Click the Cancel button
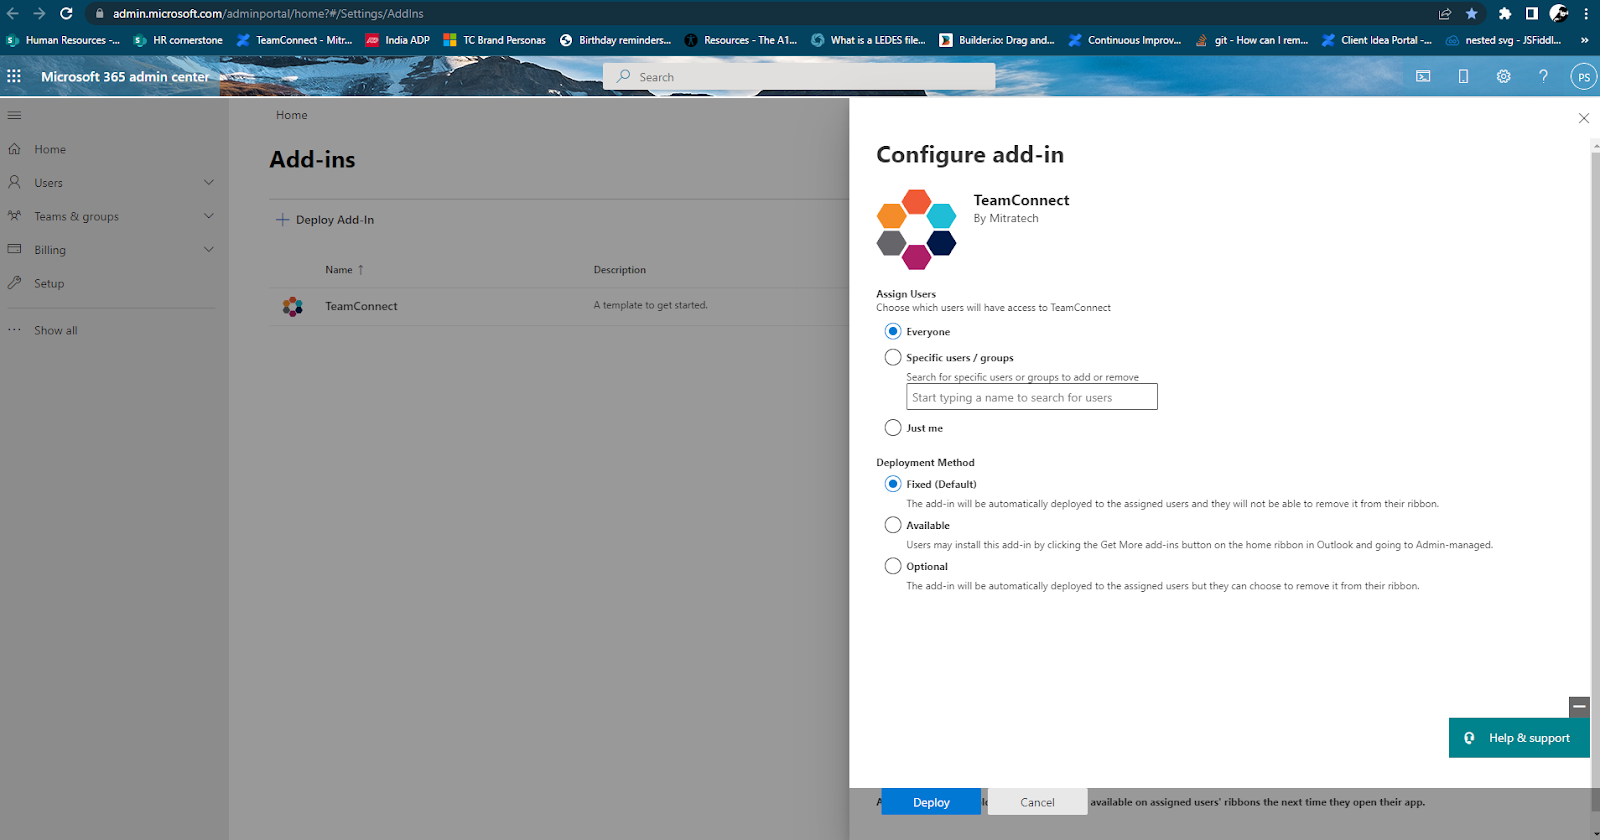The image size is (1600, 840). click(1037, 802)
